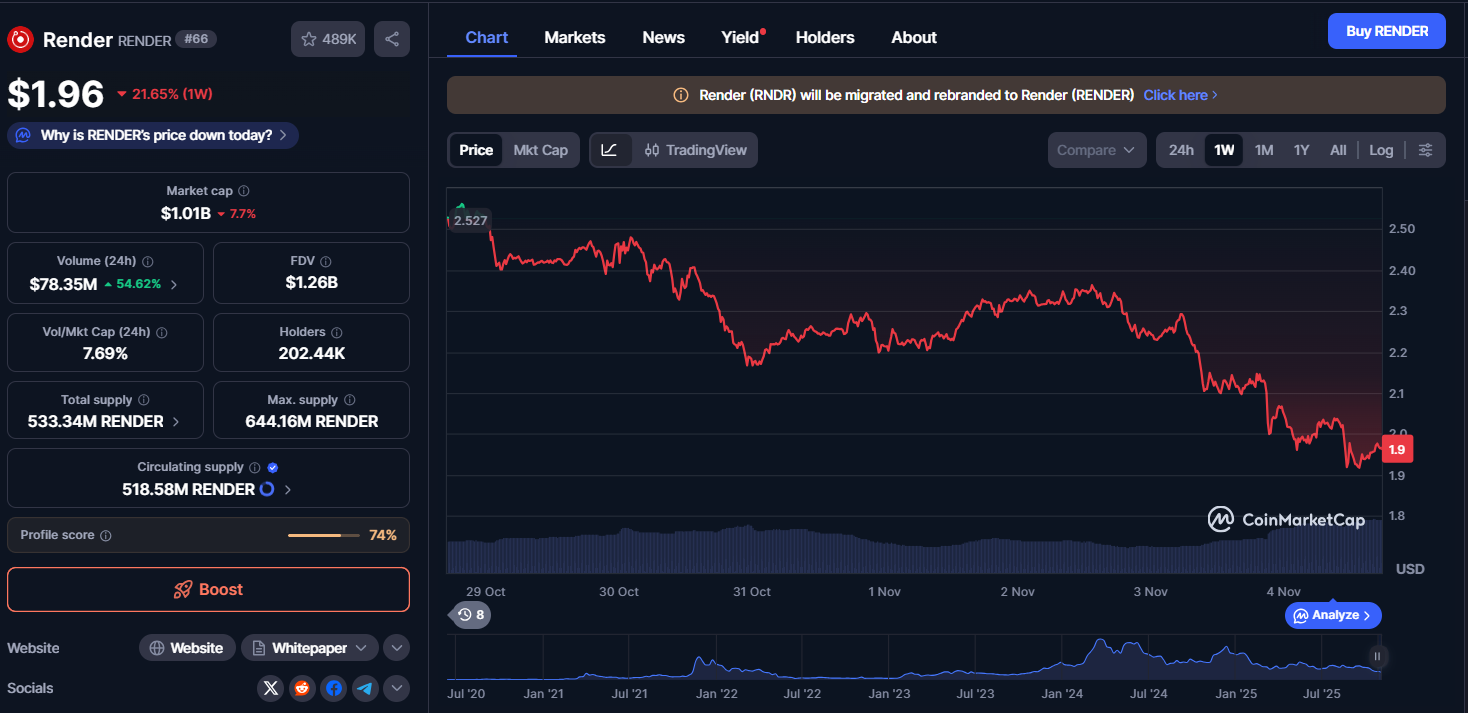The height and width of the screenshot is (713, 1468).
Task: Follow the Click here migration link
Action: (1176, 94)
